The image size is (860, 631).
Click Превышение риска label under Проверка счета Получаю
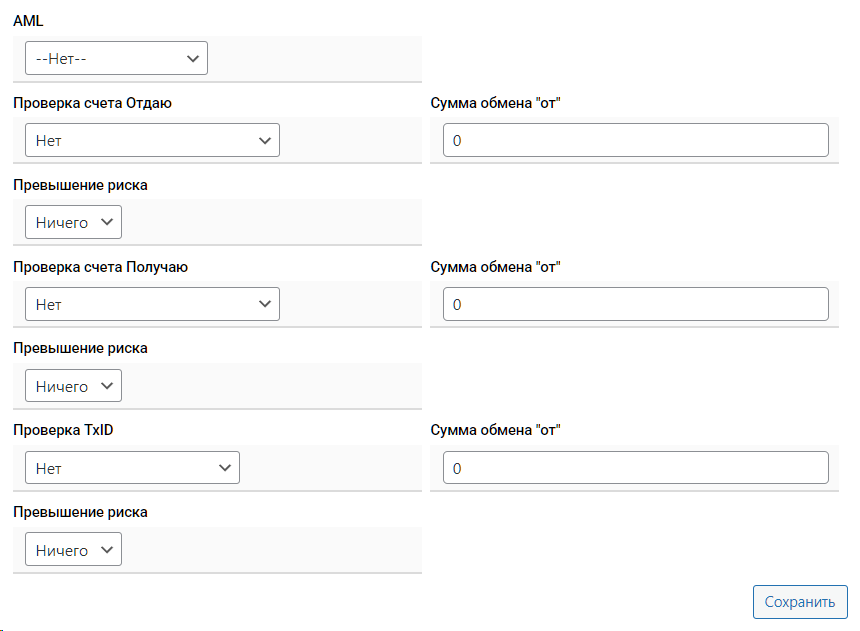point(80,348)
